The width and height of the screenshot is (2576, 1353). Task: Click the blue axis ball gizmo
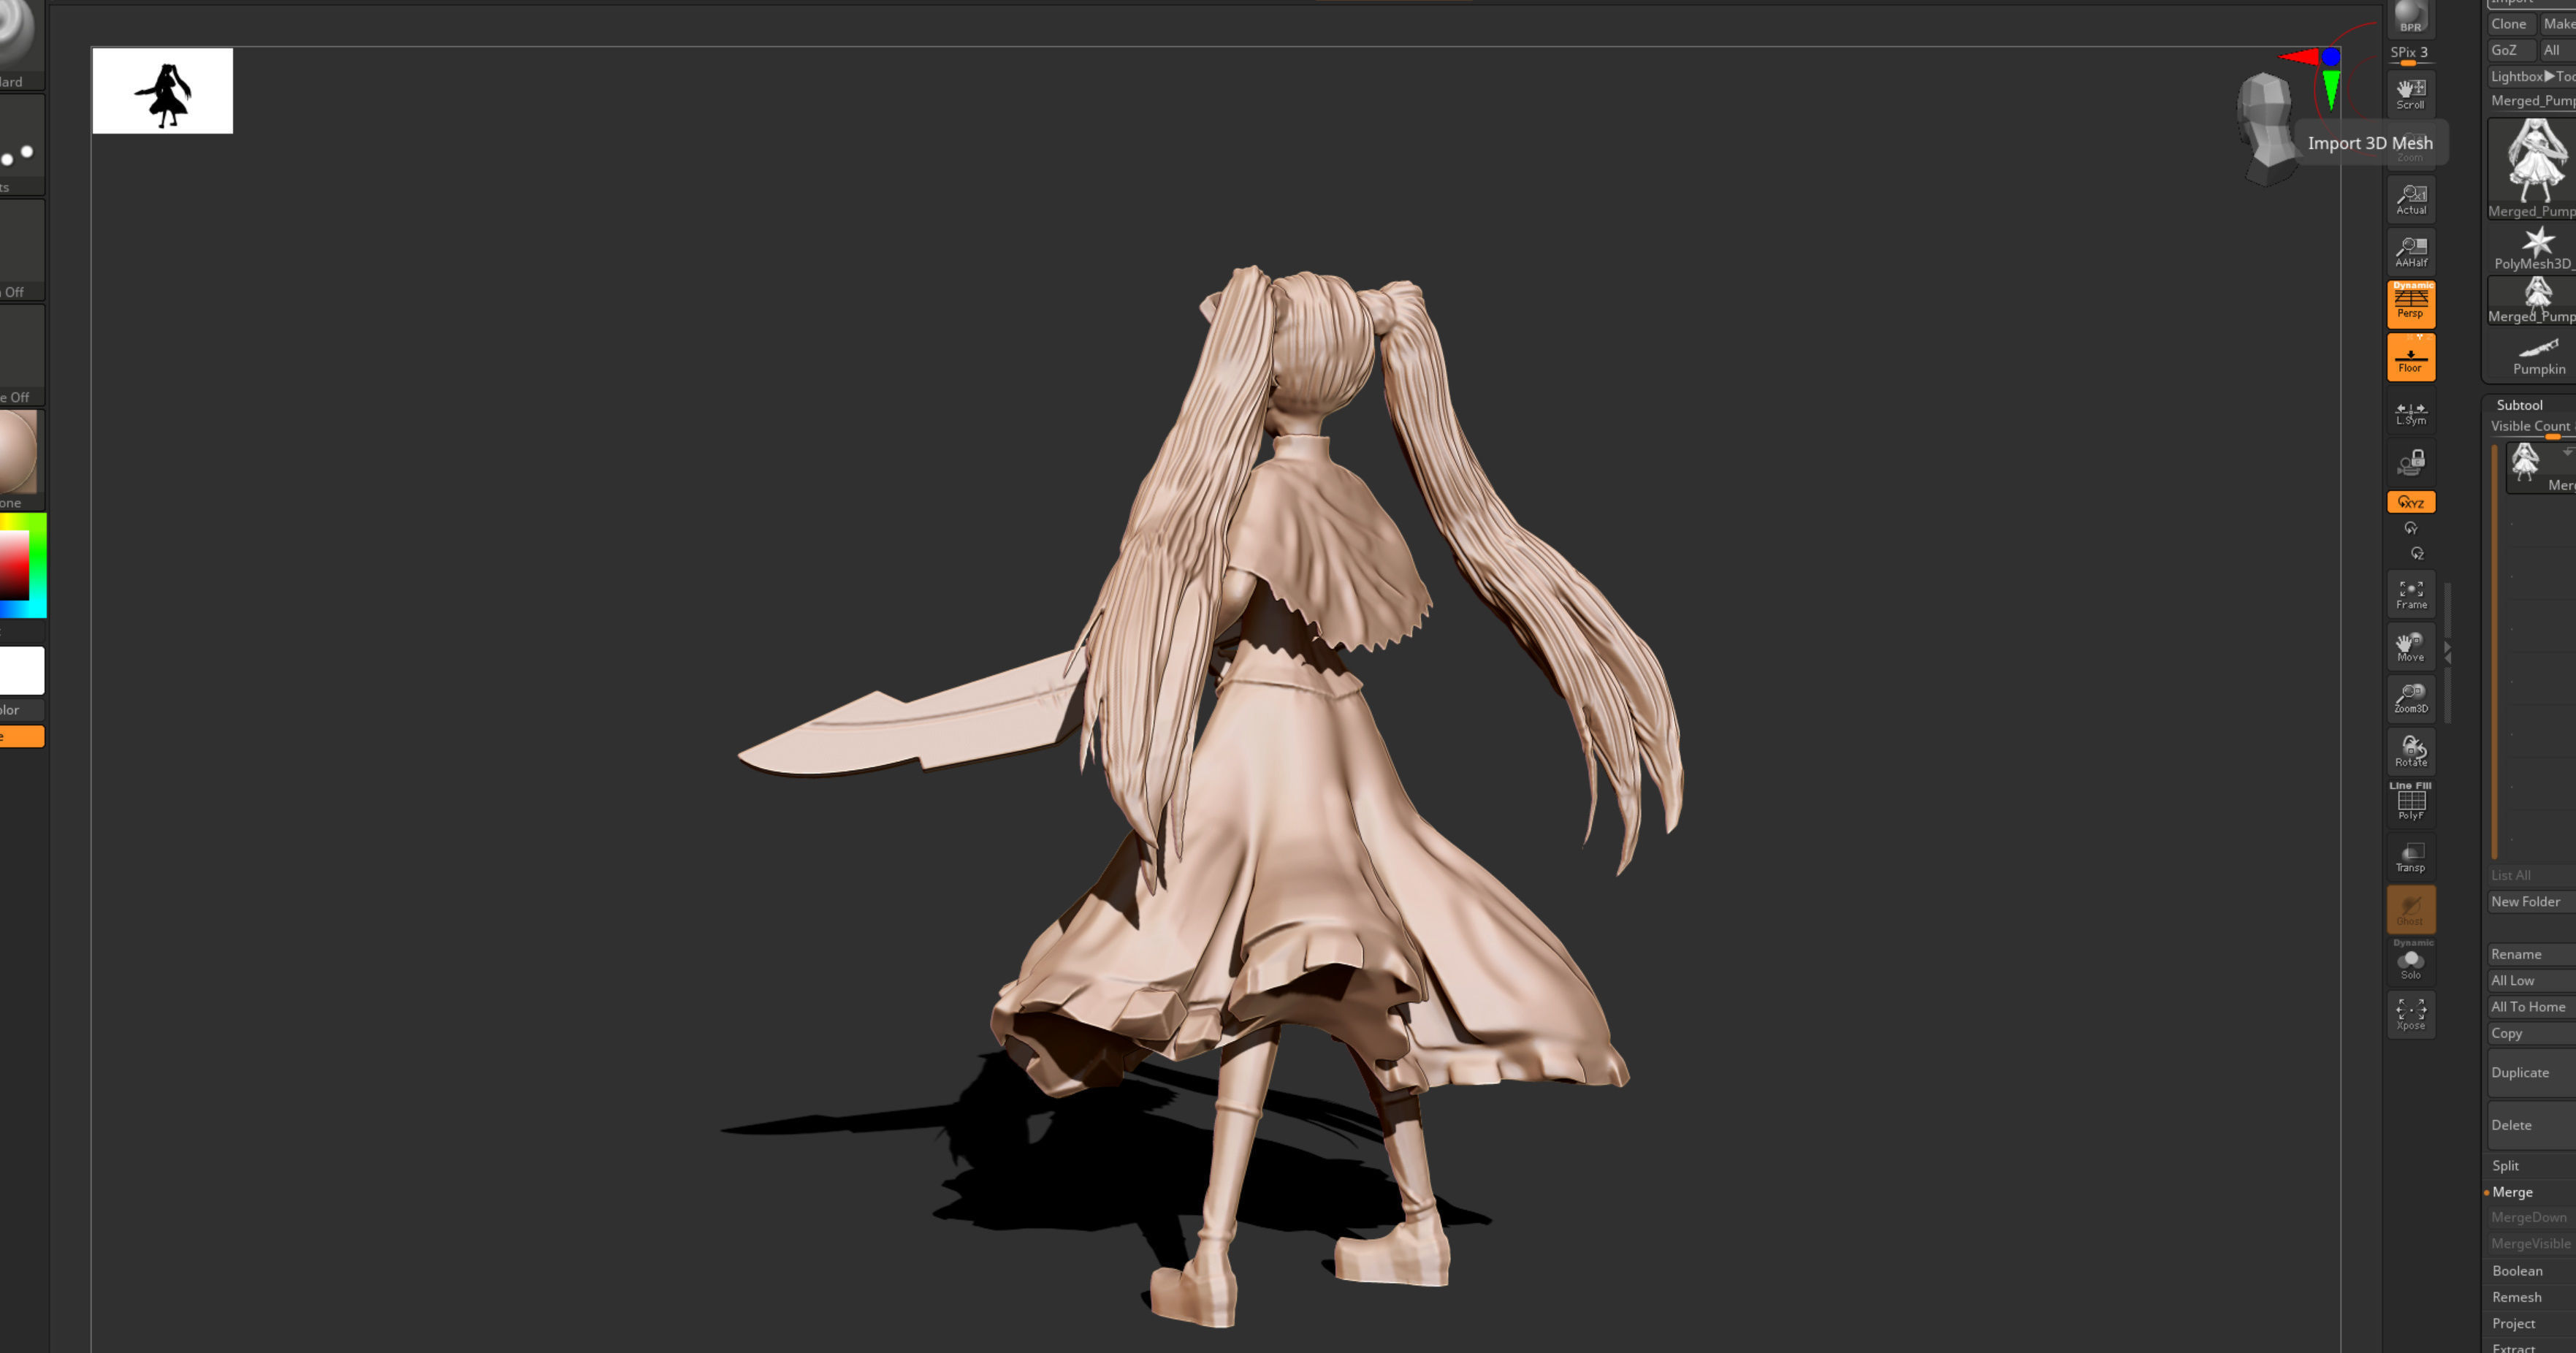click(2331, 56)
